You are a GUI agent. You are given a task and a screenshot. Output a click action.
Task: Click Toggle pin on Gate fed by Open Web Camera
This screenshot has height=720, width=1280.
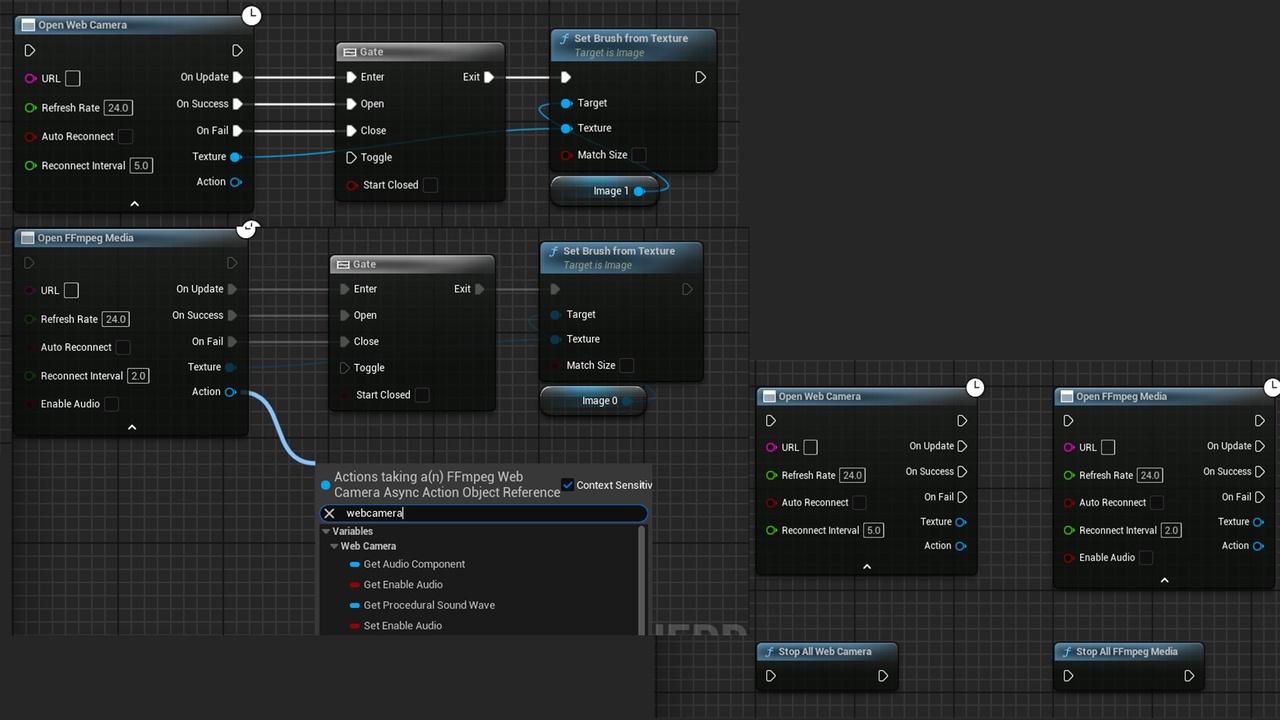point(351,157)
